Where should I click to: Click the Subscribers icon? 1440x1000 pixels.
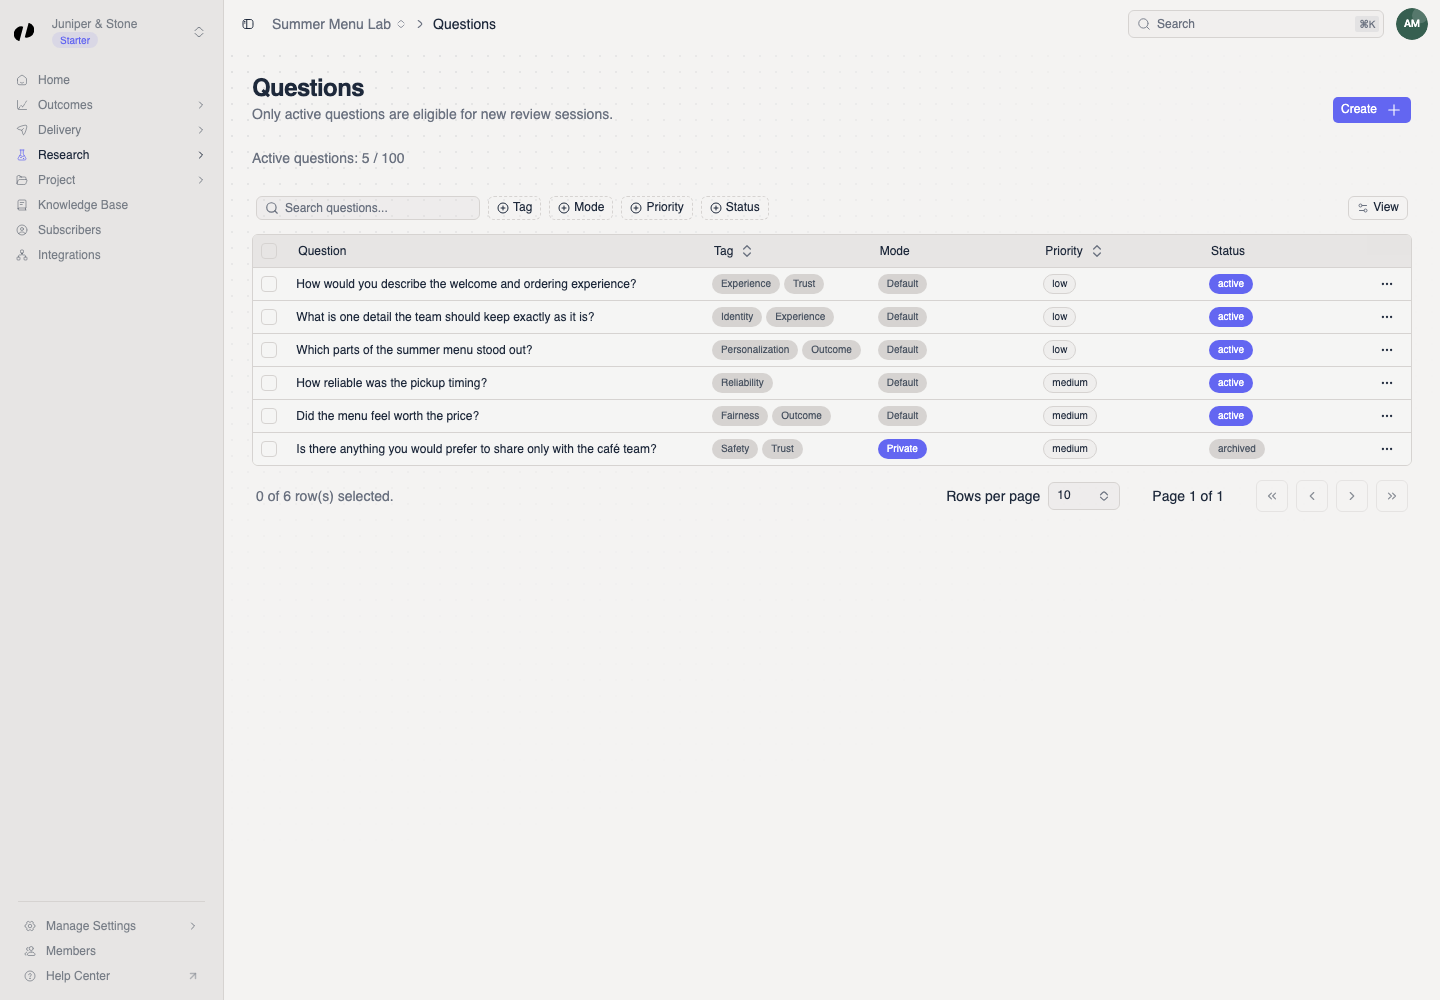pyautogui.click(x=22, y=230)
